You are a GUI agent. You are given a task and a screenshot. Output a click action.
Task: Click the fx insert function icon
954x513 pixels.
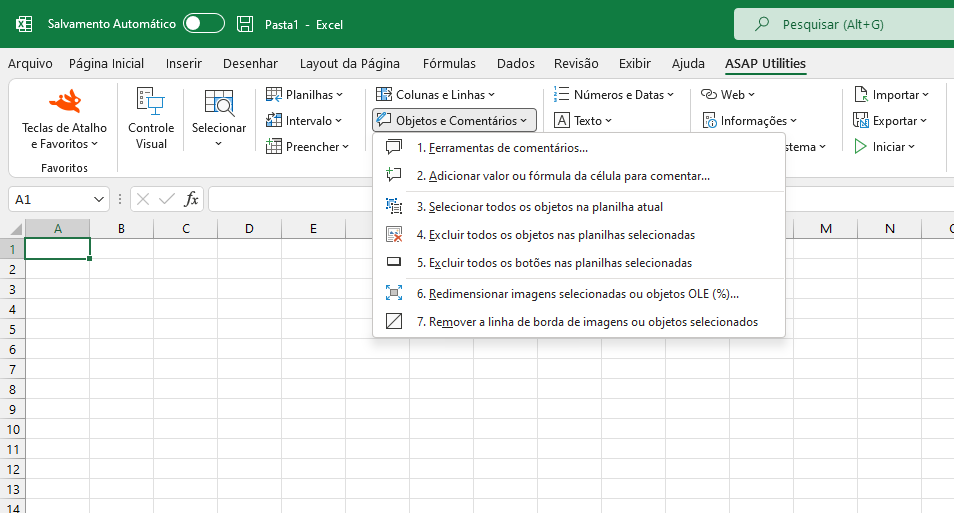coord(191,199)
